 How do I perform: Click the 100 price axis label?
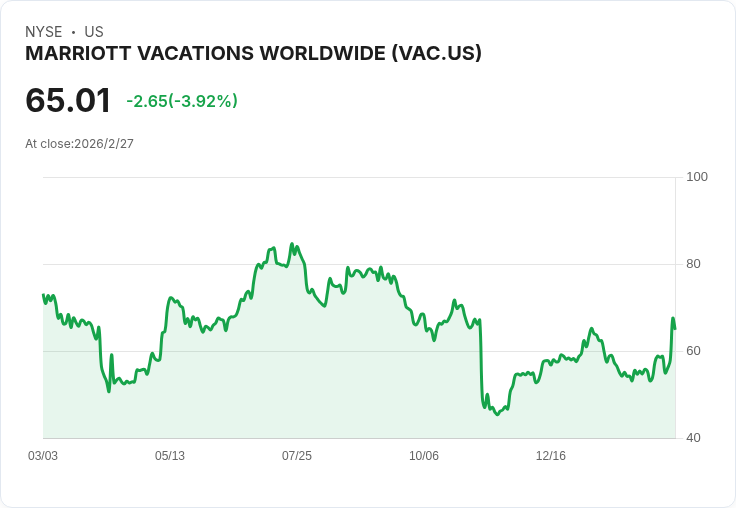tap(697, 177)
